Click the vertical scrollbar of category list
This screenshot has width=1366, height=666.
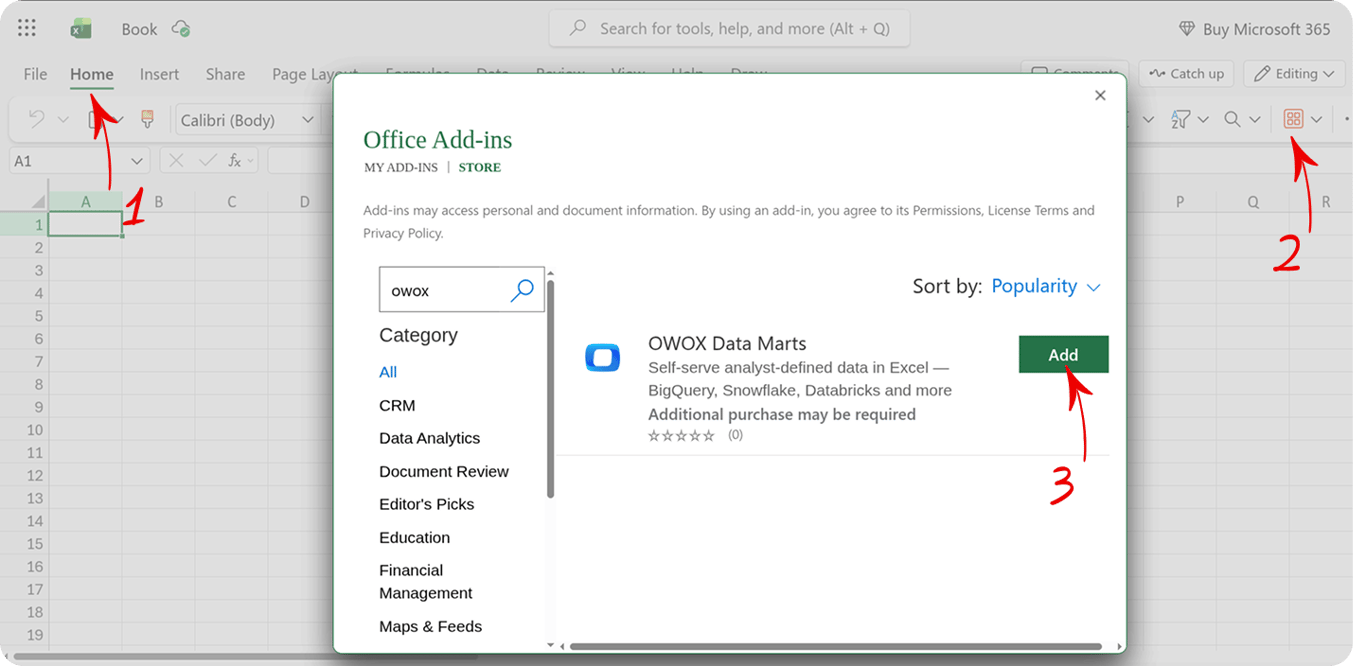pos(551,389)
